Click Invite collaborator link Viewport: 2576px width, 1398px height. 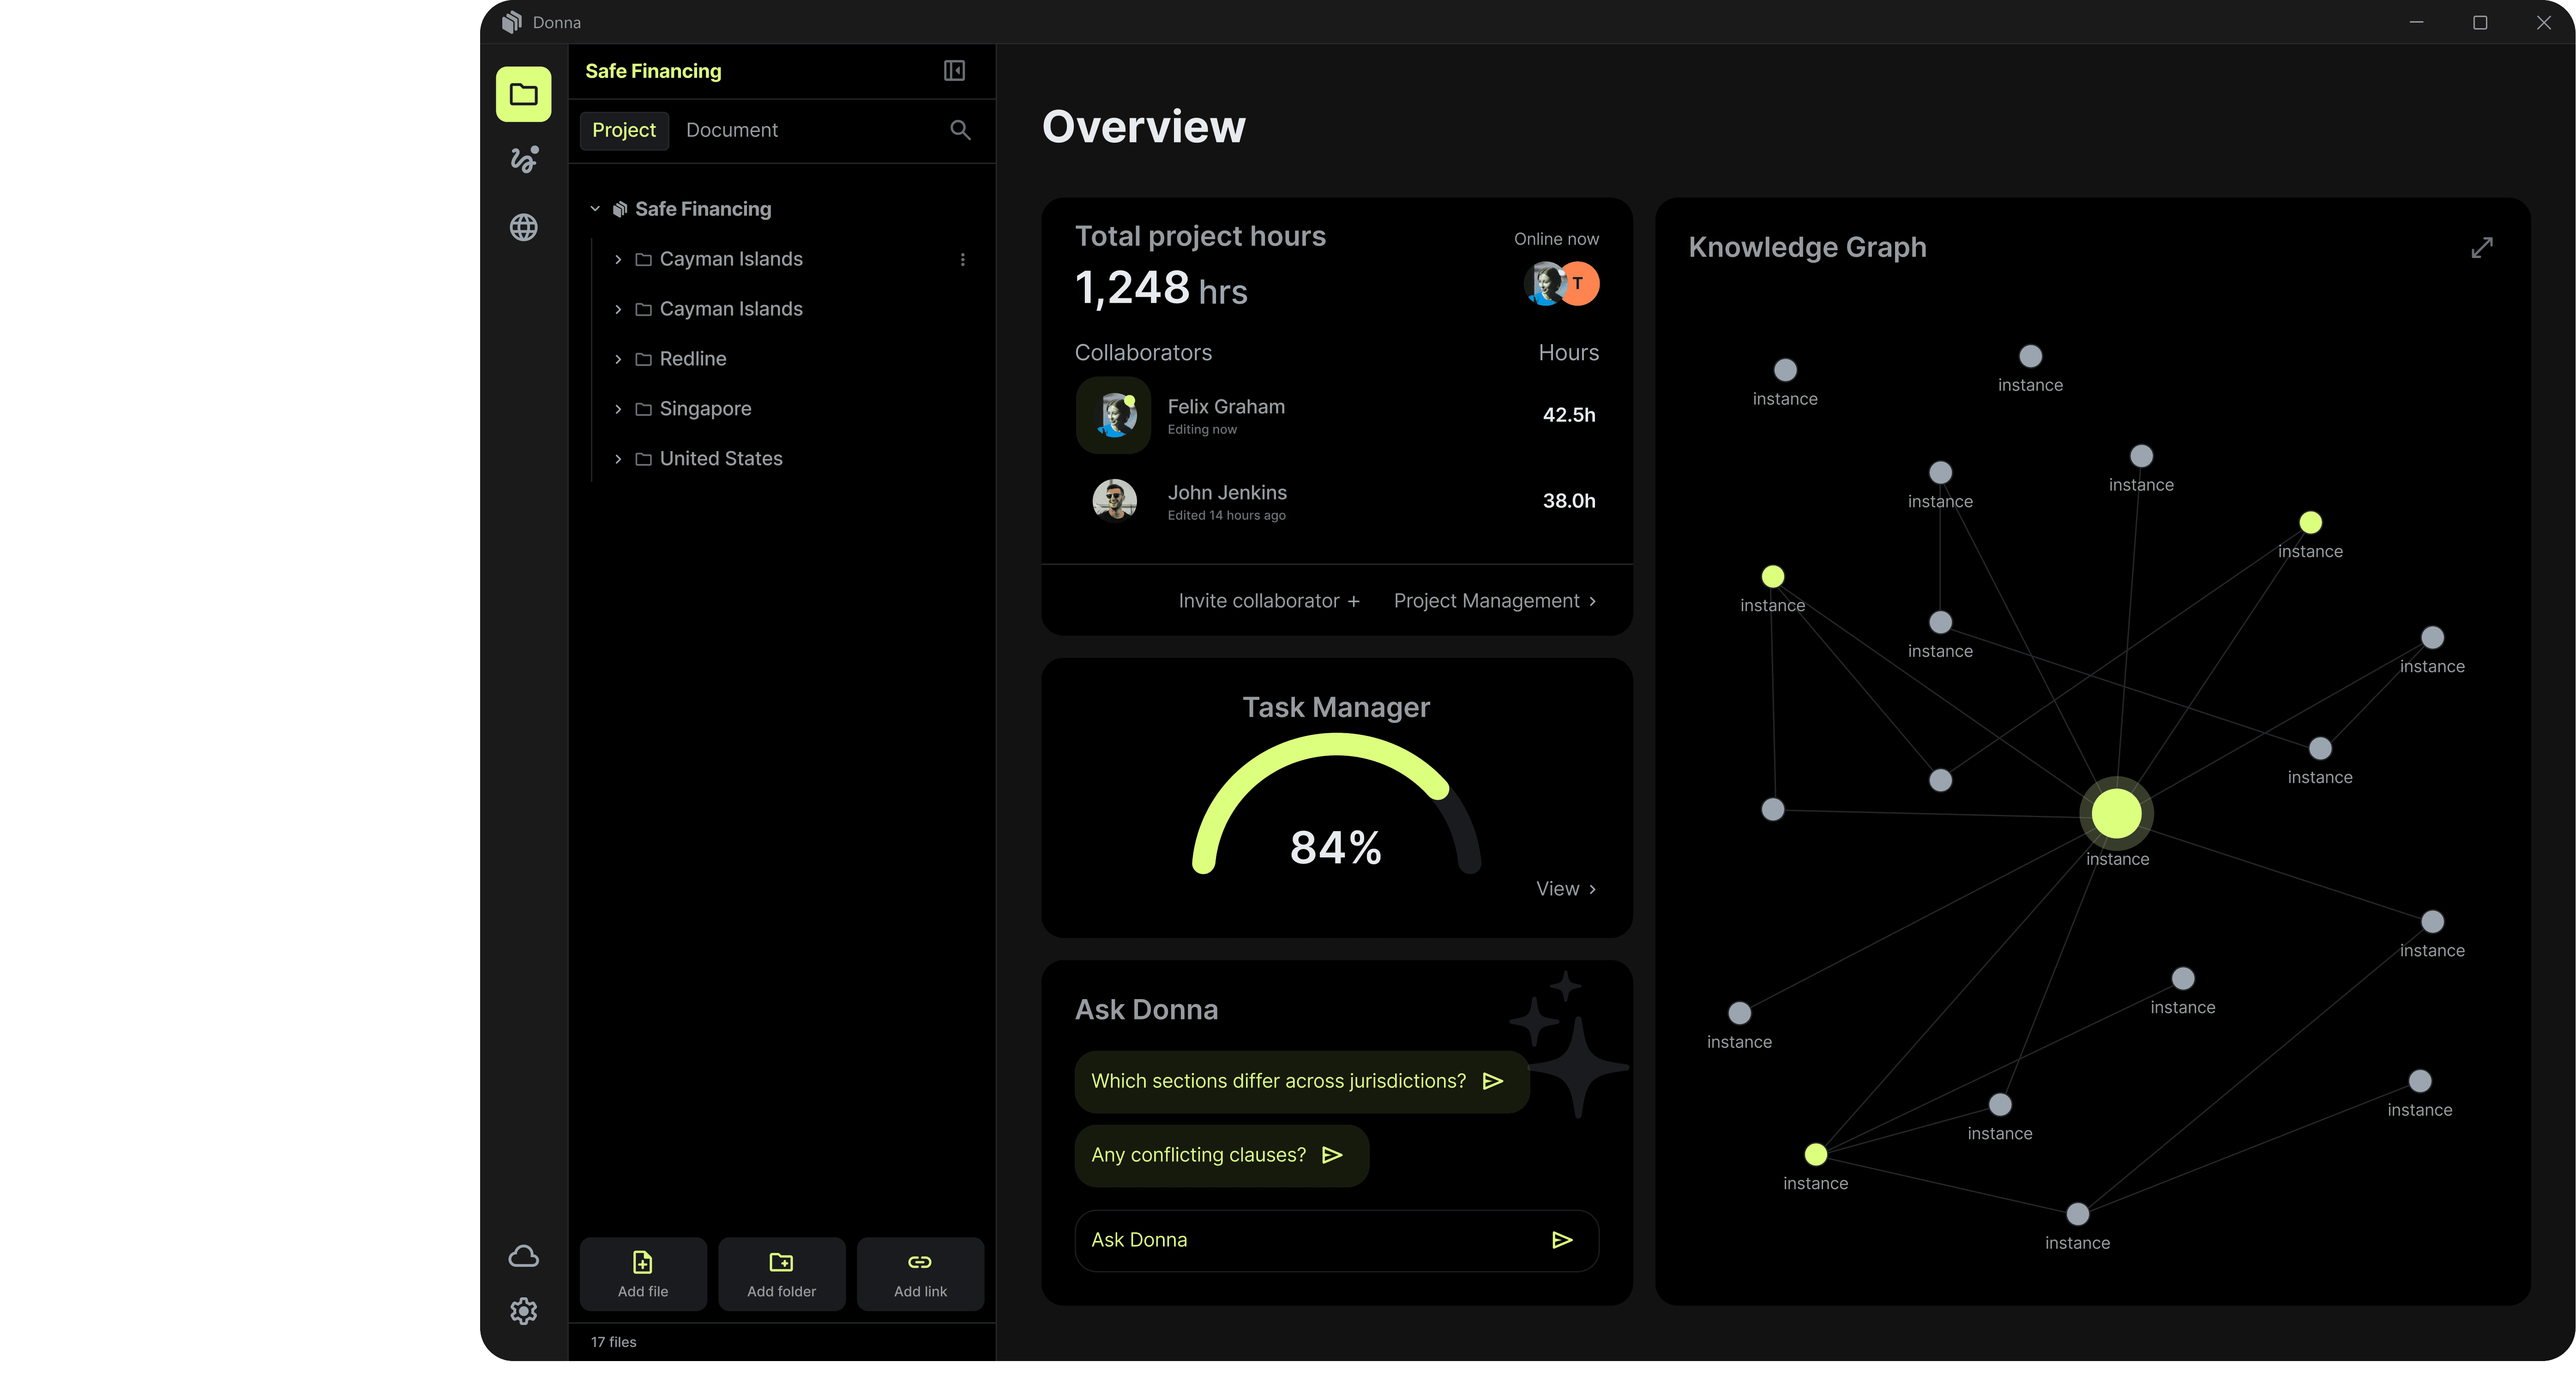(1268, 601)
